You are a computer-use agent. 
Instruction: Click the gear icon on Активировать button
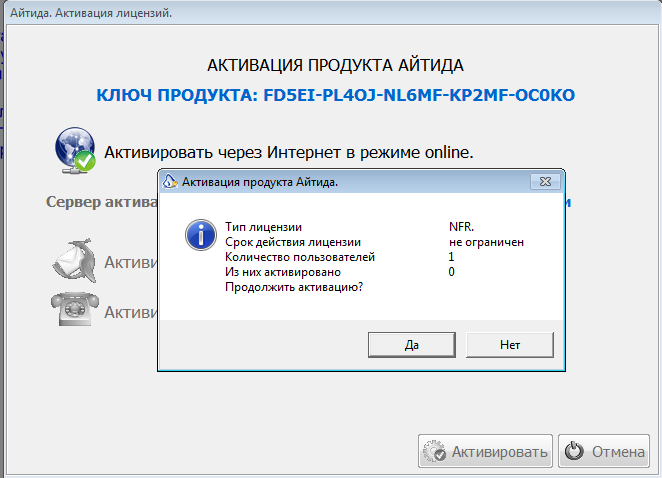(x=434, y=451)
